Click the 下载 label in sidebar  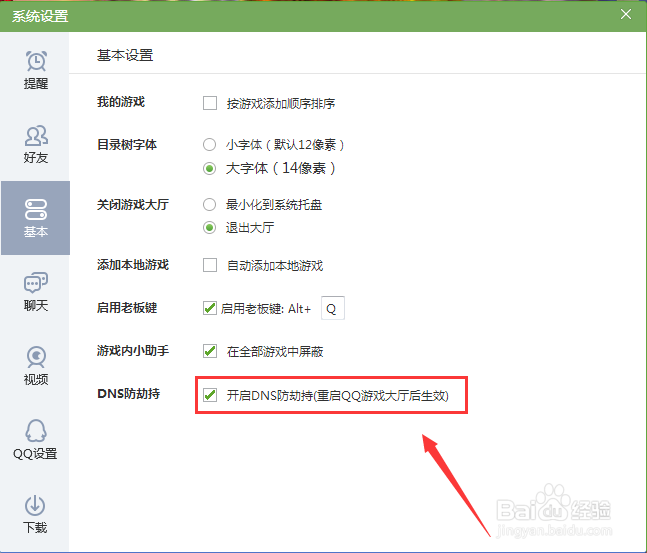point(35,527)
